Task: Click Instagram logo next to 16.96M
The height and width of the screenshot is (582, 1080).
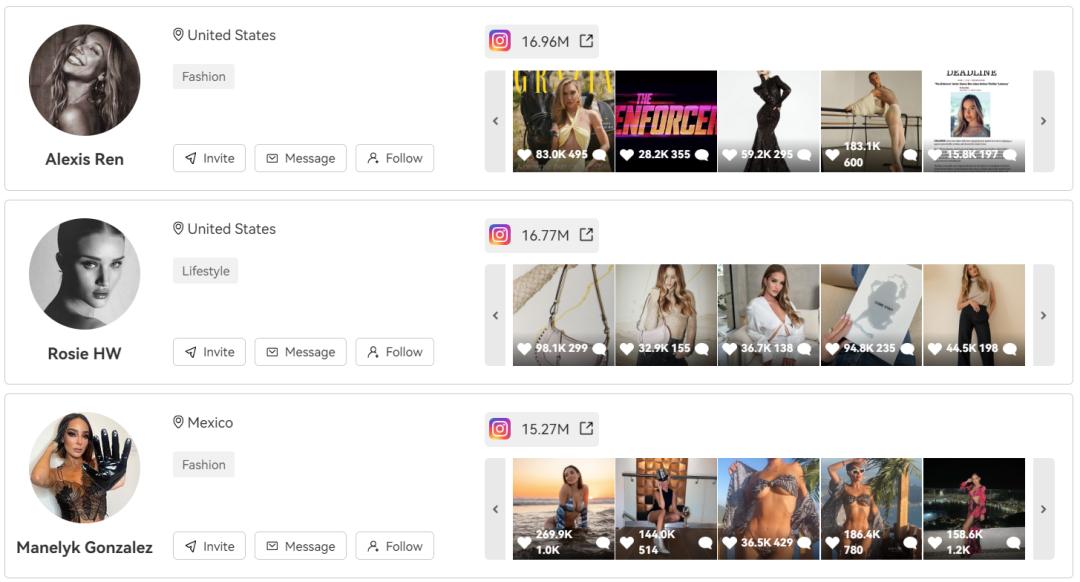Action: [x=500, y=41]
